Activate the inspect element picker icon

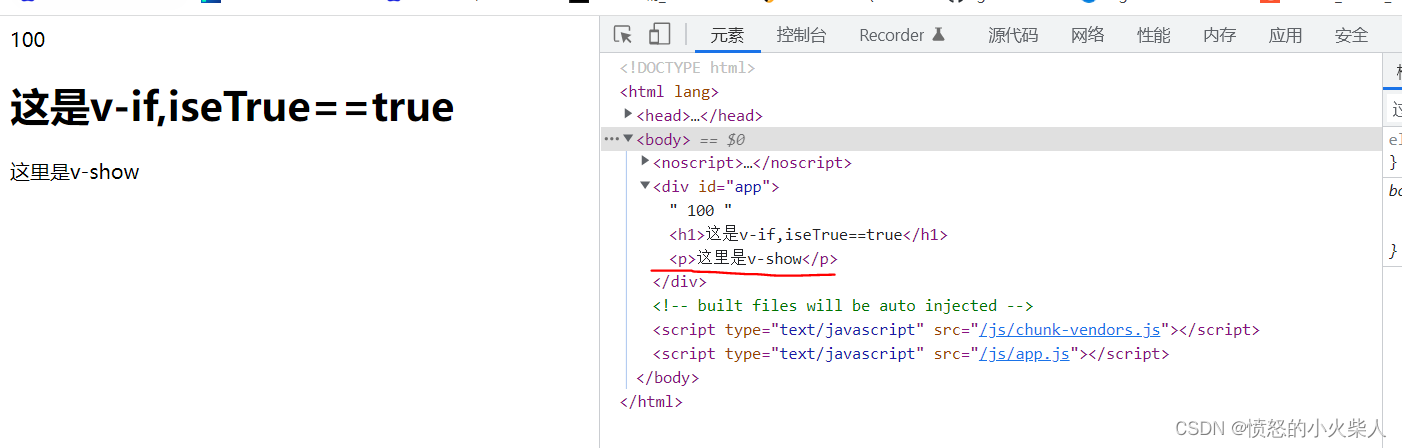623,35
